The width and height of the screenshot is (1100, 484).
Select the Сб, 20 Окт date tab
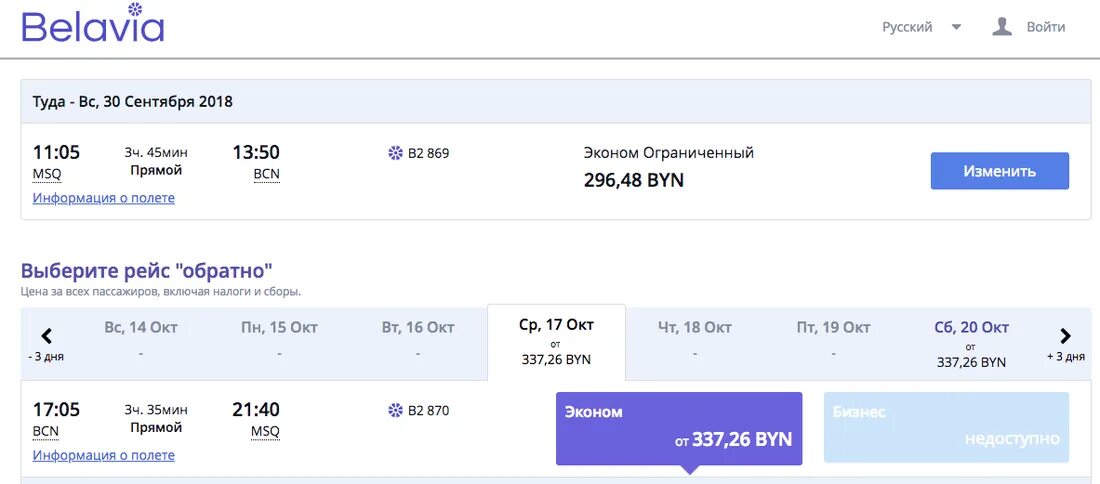point(972,342)
